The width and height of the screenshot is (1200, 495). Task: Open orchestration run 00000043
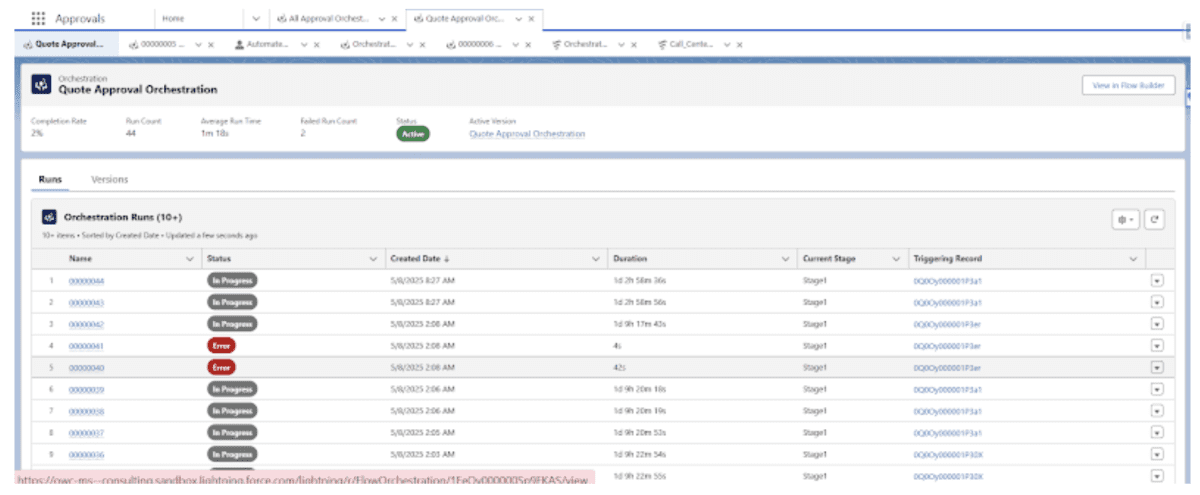(86, 302)
